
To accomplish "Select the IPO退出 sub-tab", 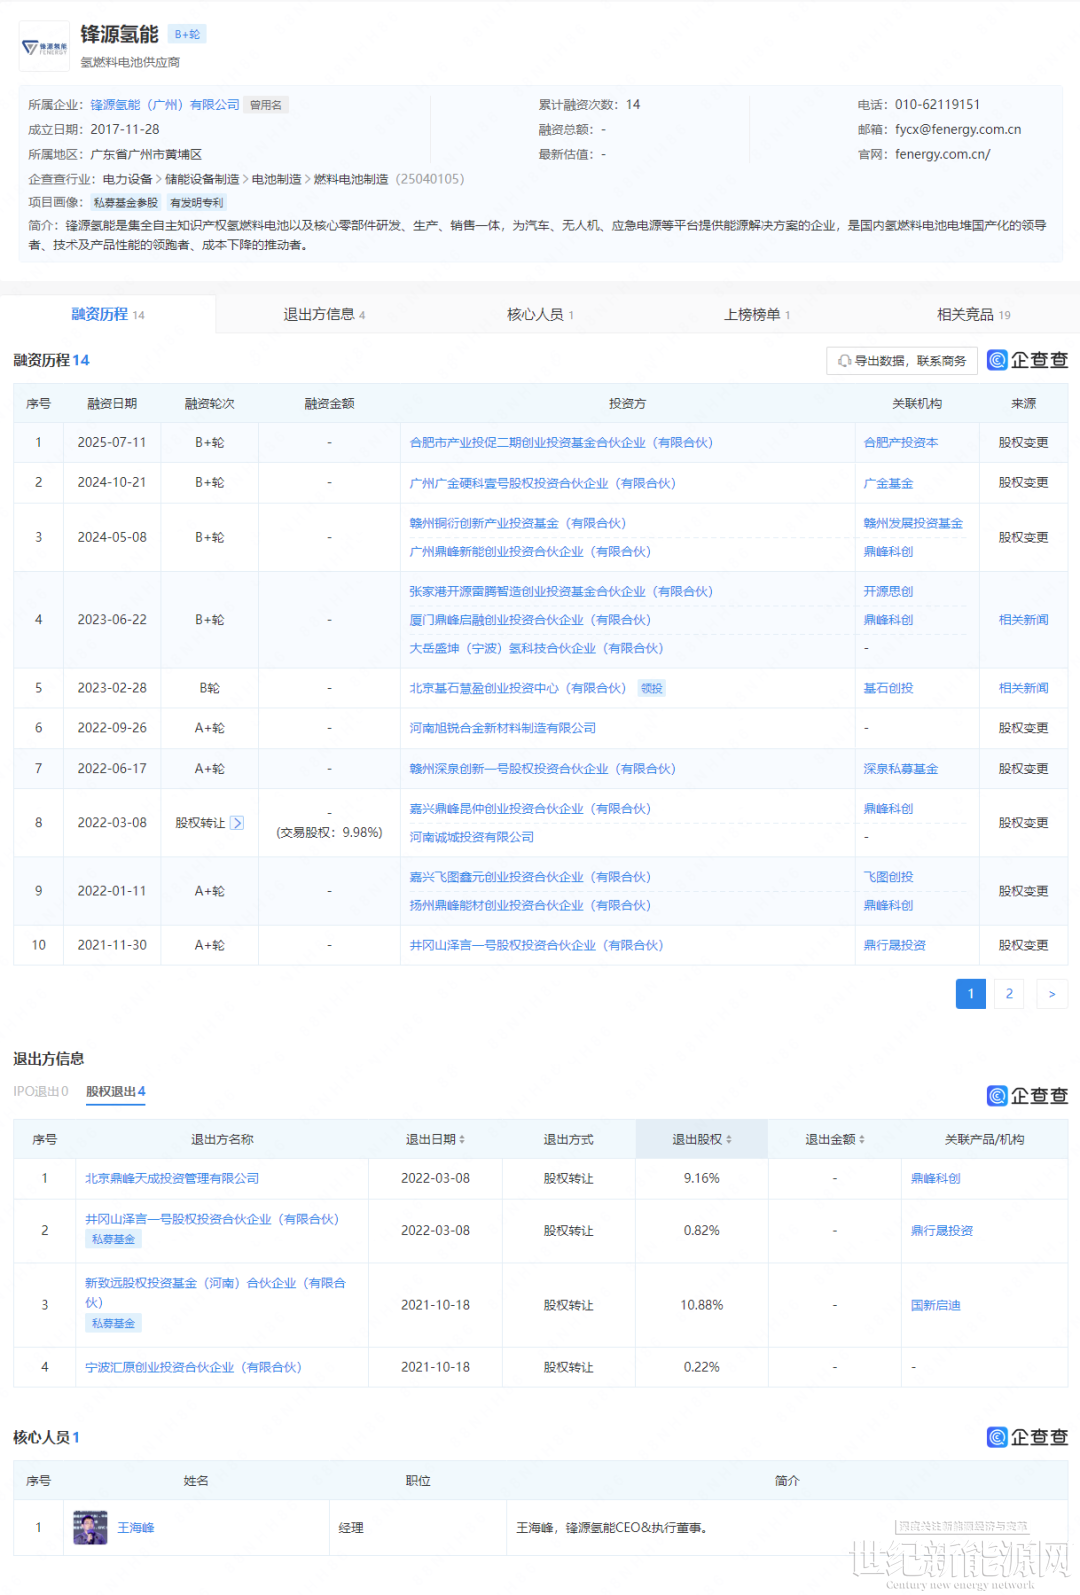I will (41, 1092).
